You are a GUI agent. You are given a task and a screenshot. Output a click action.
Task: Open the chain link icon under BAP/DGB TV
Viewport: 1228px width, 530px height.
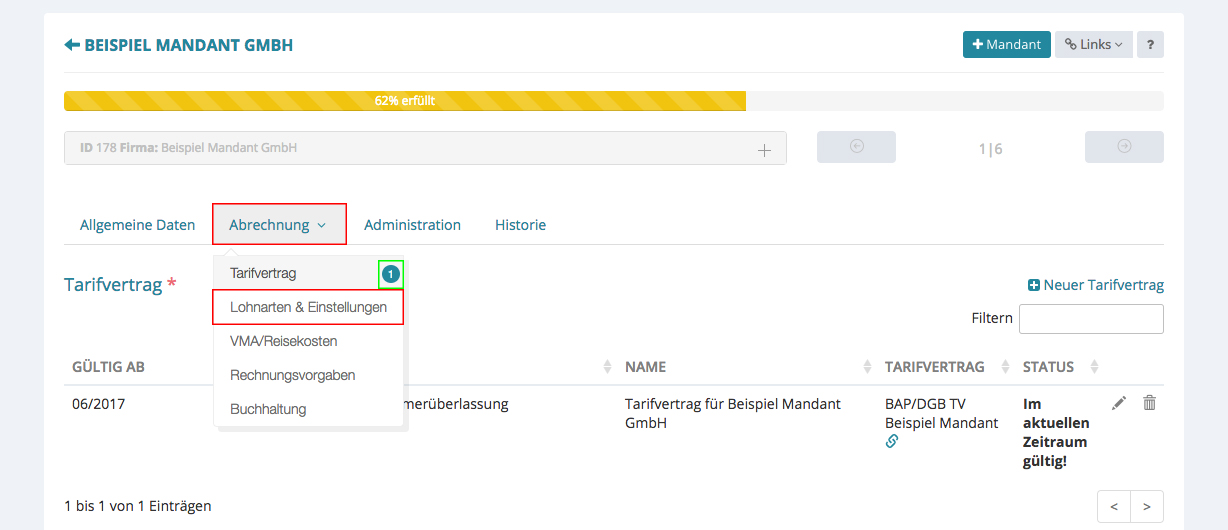892,441
